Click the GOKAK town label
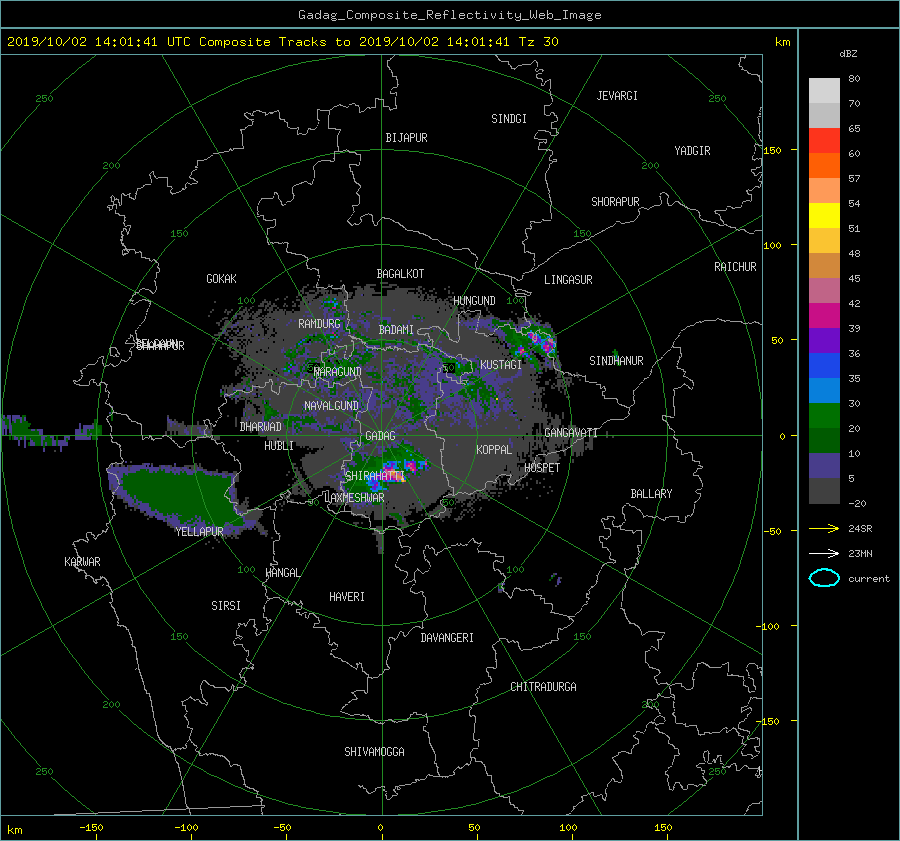The image size is (900, 841). tap(221, 279)
